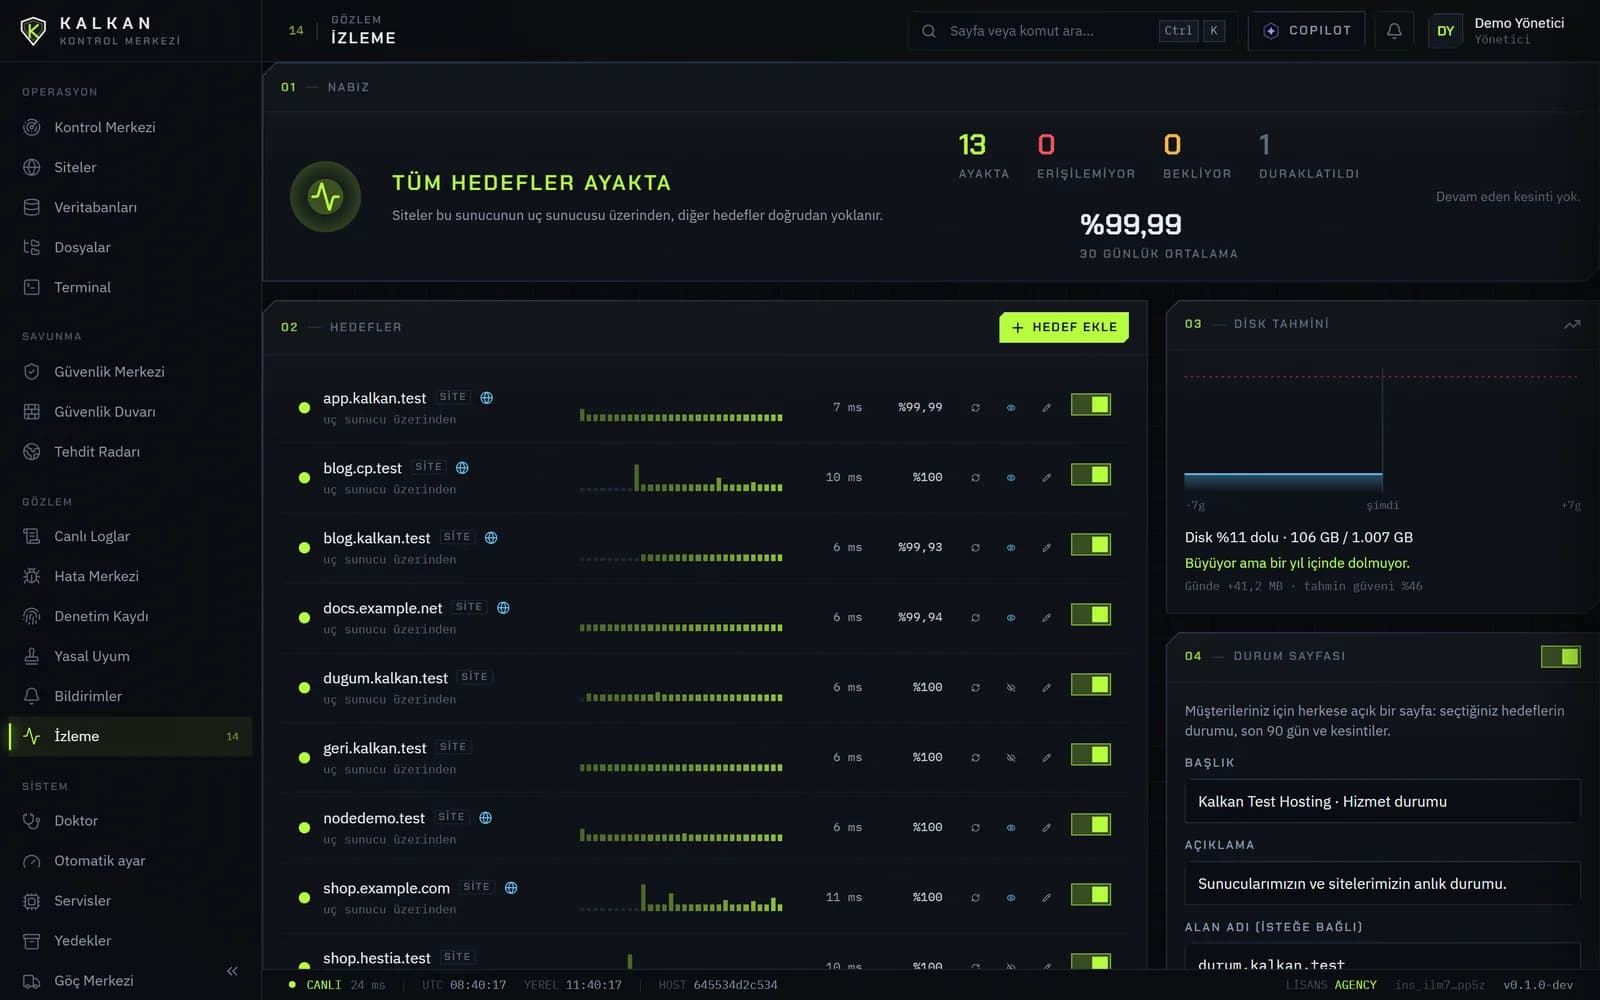Click the refresh icon for docs.example.net
The height and width of the screenshot is (1000, 1600).
click(x=975, y=617)
